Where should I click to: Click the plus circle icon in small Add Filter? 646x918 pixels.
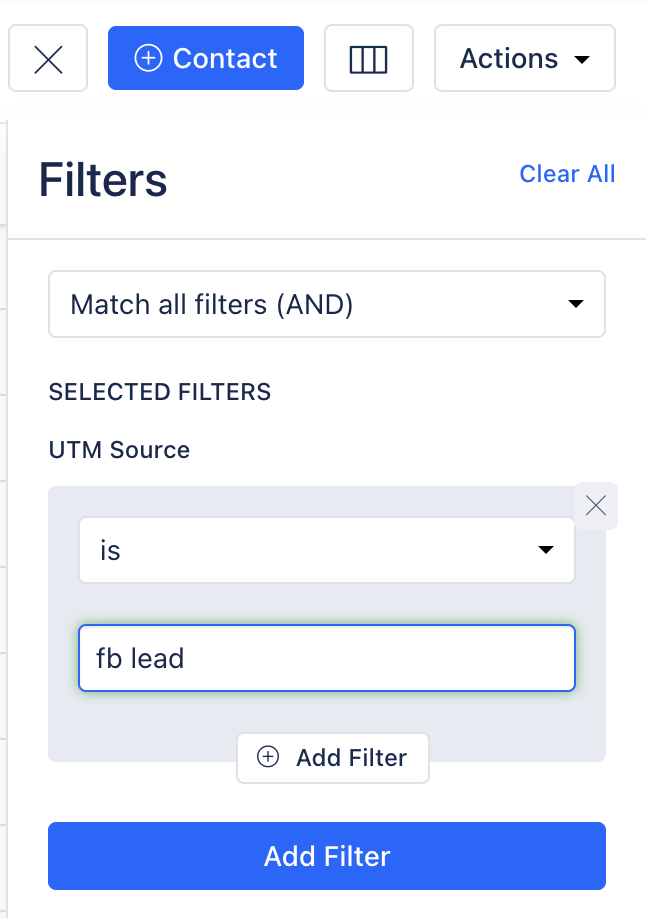click(268, 756)
